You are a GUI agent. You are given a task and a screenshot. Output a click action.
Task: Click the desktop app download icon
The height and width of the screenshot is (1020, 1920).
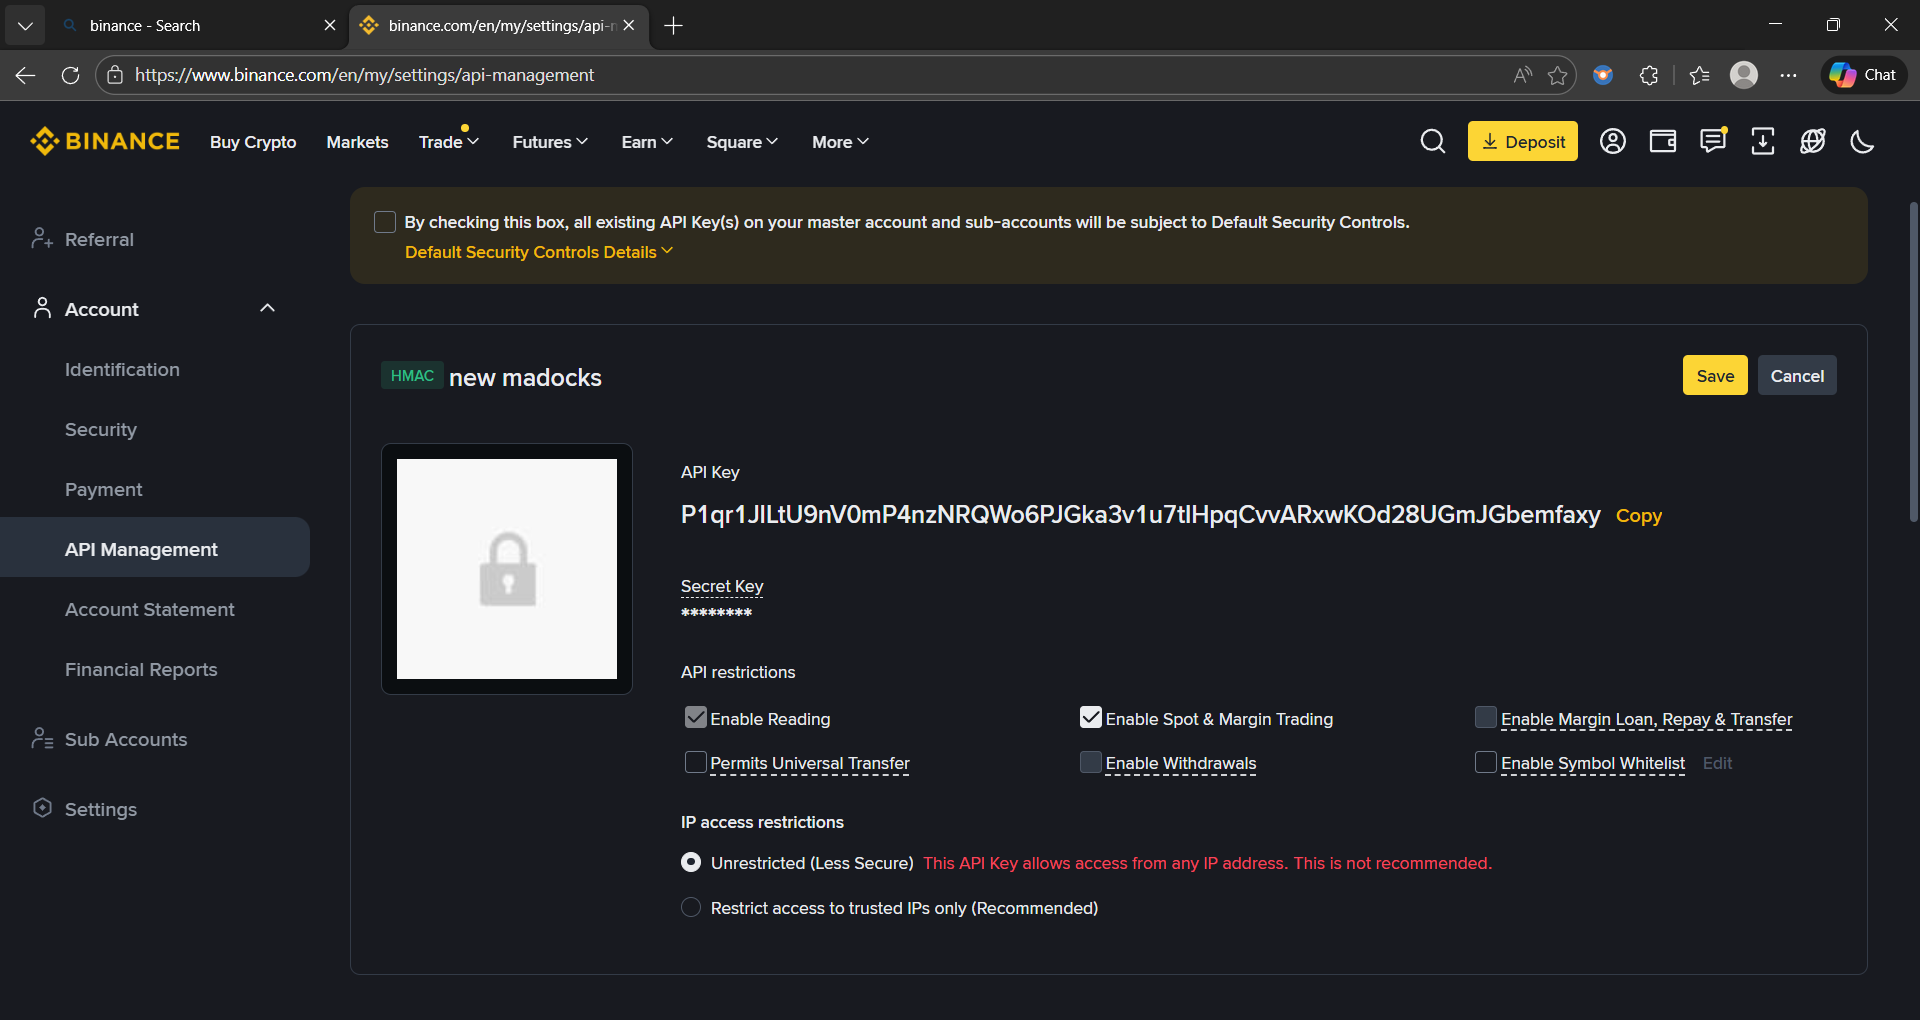coord(1762,141)
